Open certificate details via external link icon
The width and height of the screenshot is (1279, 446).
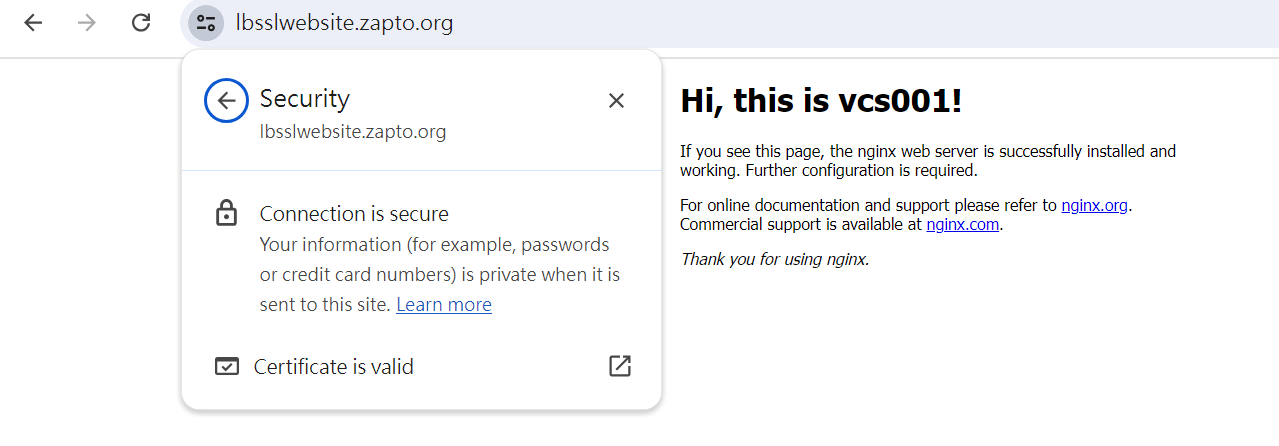pyautogui.click(x=620, y=366)
